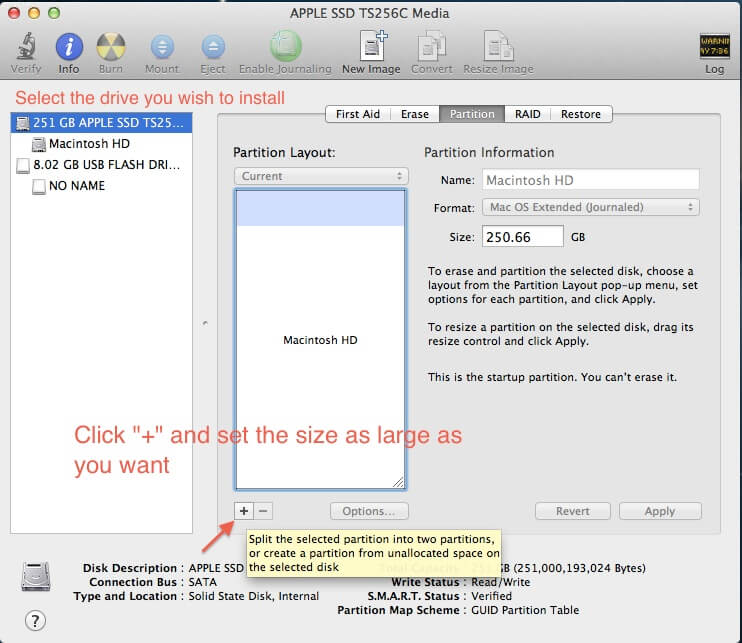Open the Format Mac OS Extended dropdown

coord(591,207)
